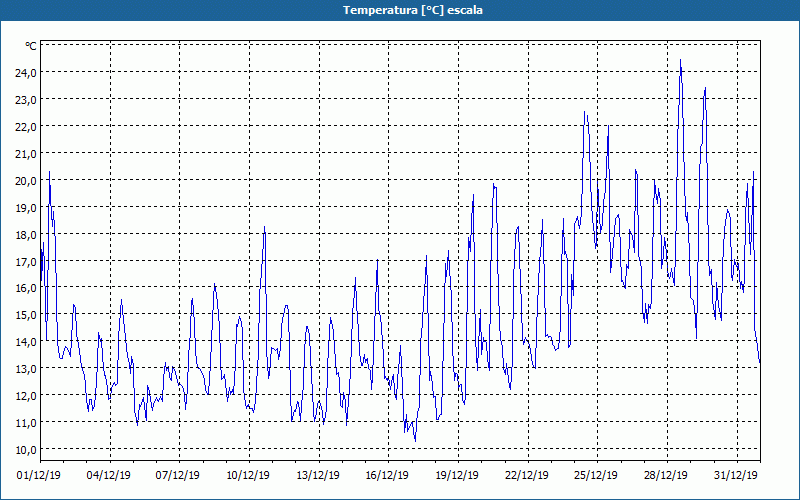The height and width of the screenshot is (500, 800).
Task: Click the 19,0 y-axis label
Action: [x=27, y=208]
